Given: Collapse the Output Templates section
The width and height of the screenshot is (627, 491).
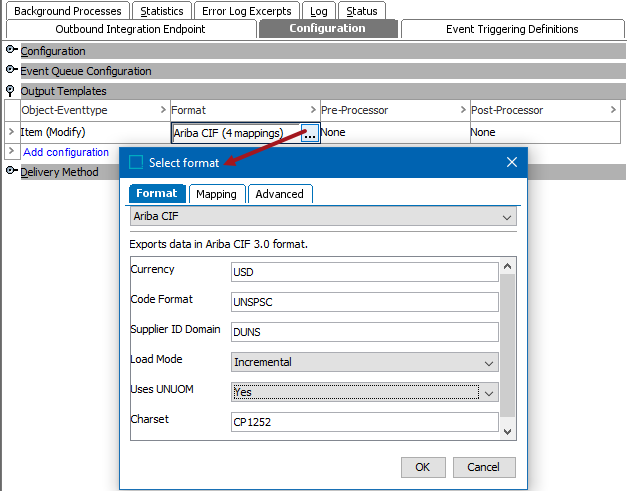Looking at the screenshot, I should pyautogui.click(x=12, y=91).
